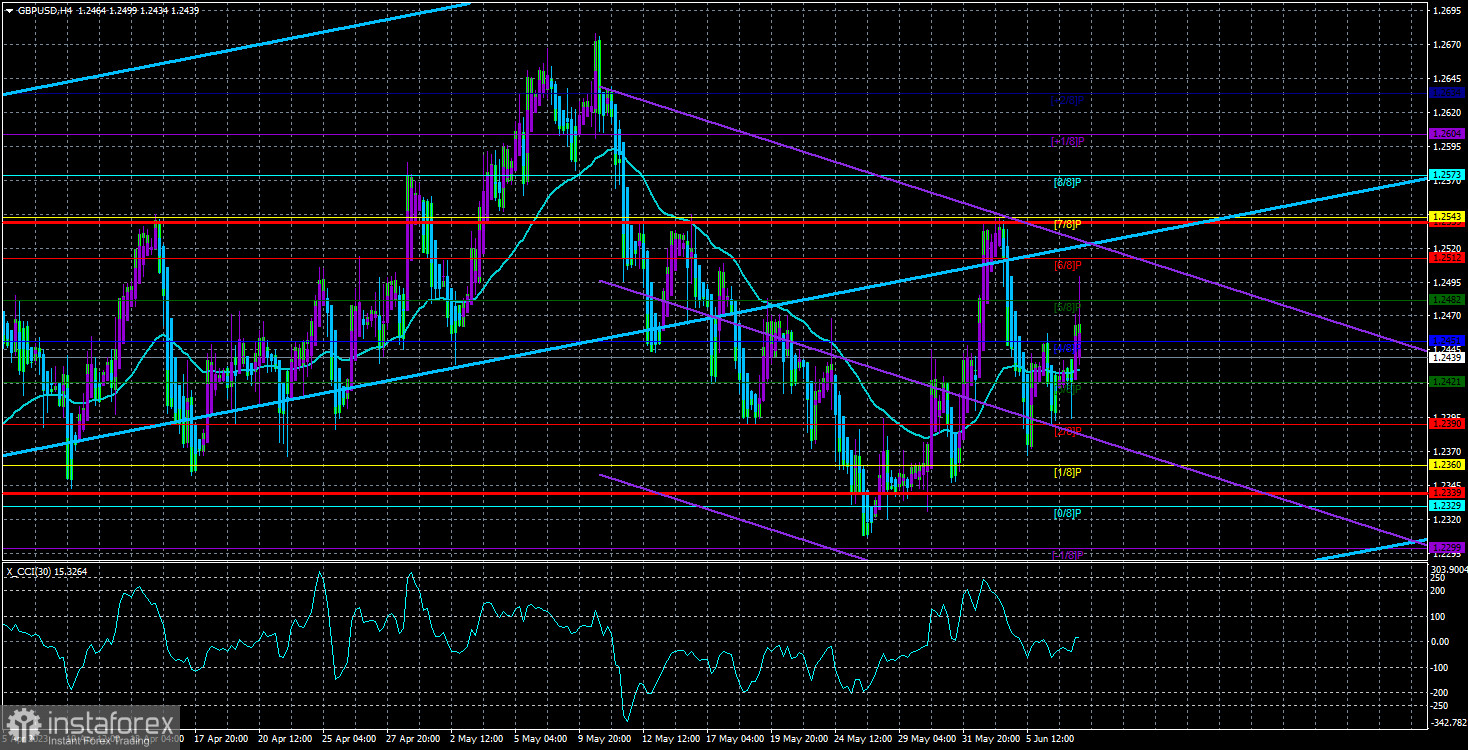Select the [8/8]P Murray level label
This screenshot has width=1468, height=750.
point(1069,182)
